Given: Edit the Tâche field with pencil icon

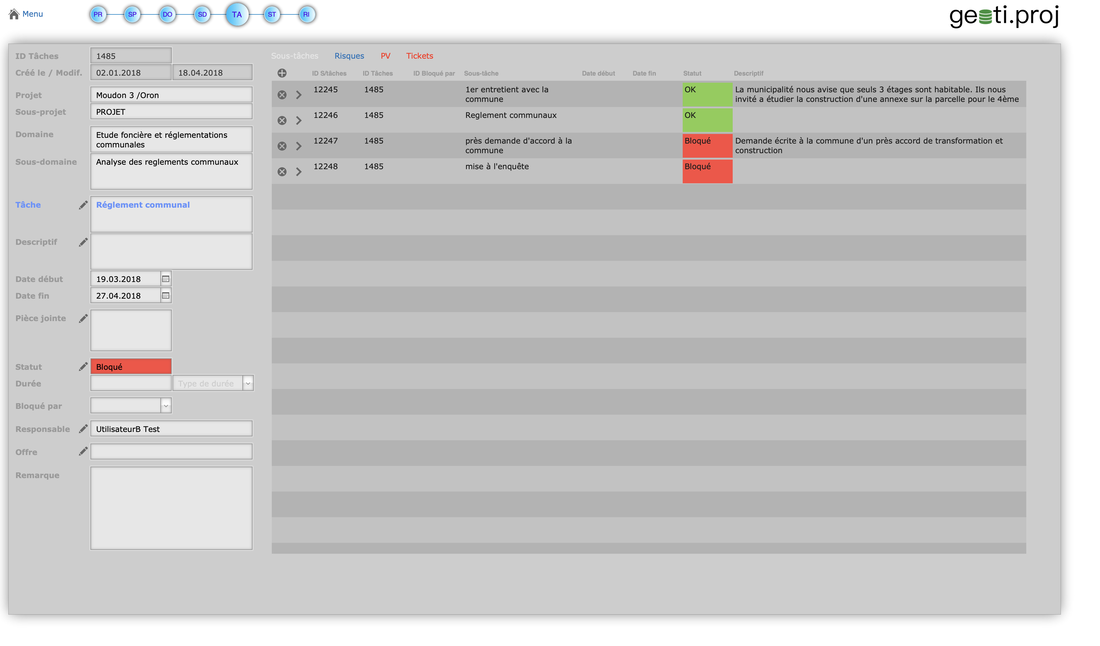Looking at the screenshot, I should [x=83, y=205].
